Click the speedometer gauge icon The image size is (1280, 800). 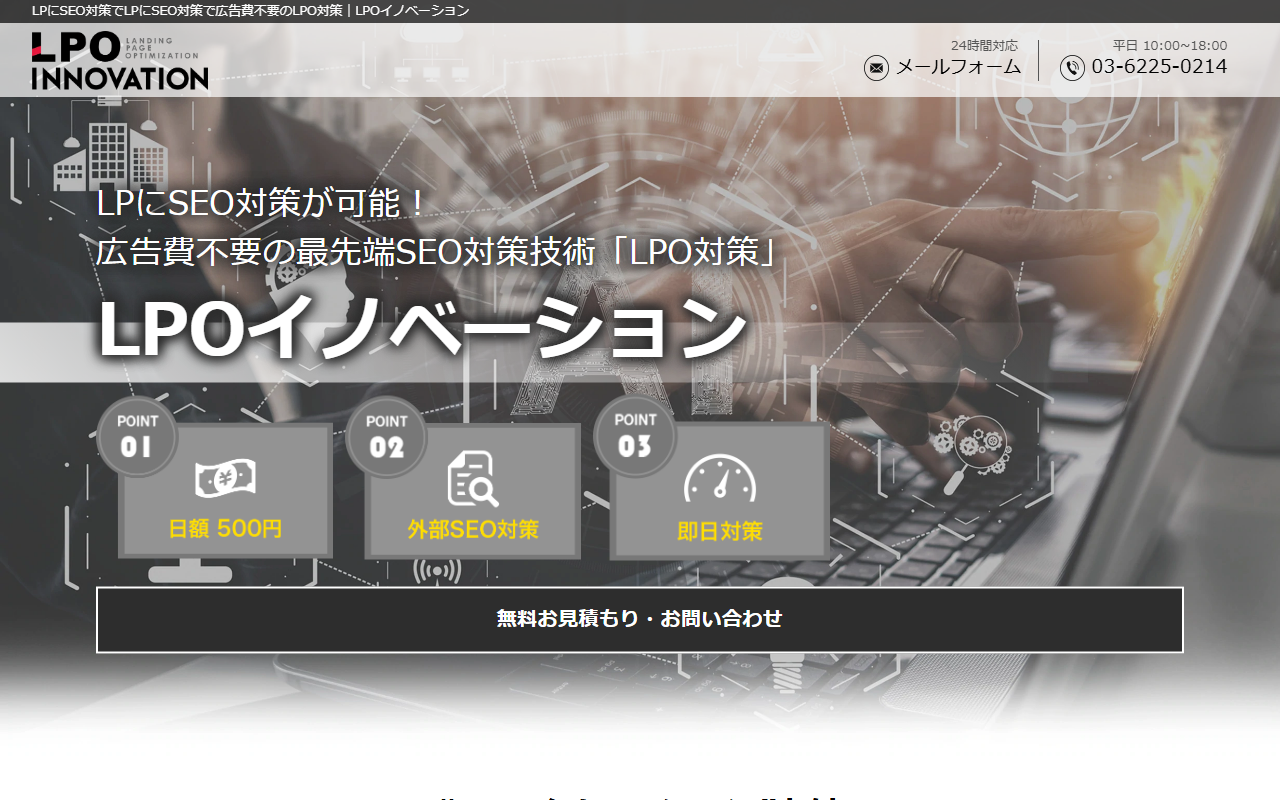pyautogui.click(x=719, y=479)
